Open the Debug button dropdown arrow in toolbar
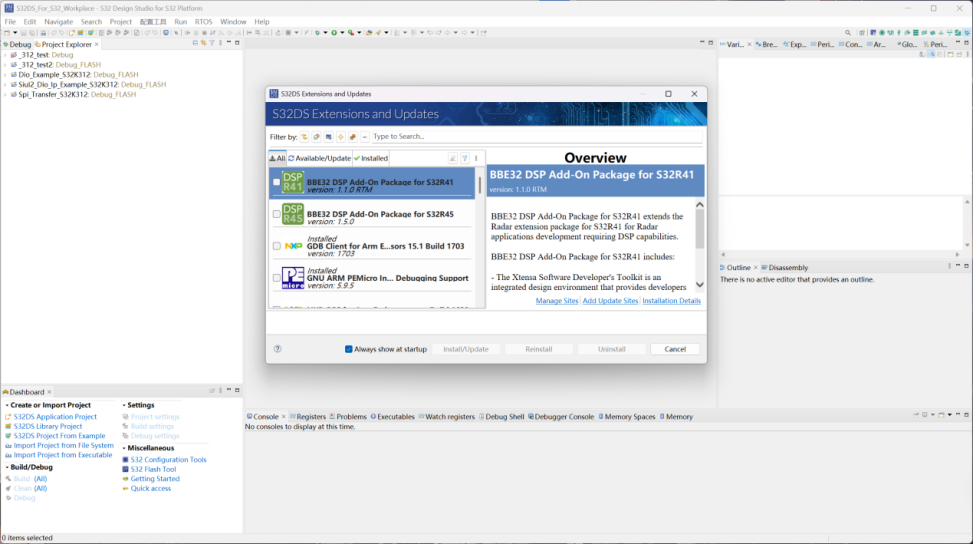973x544 pixels. [325, 32]
